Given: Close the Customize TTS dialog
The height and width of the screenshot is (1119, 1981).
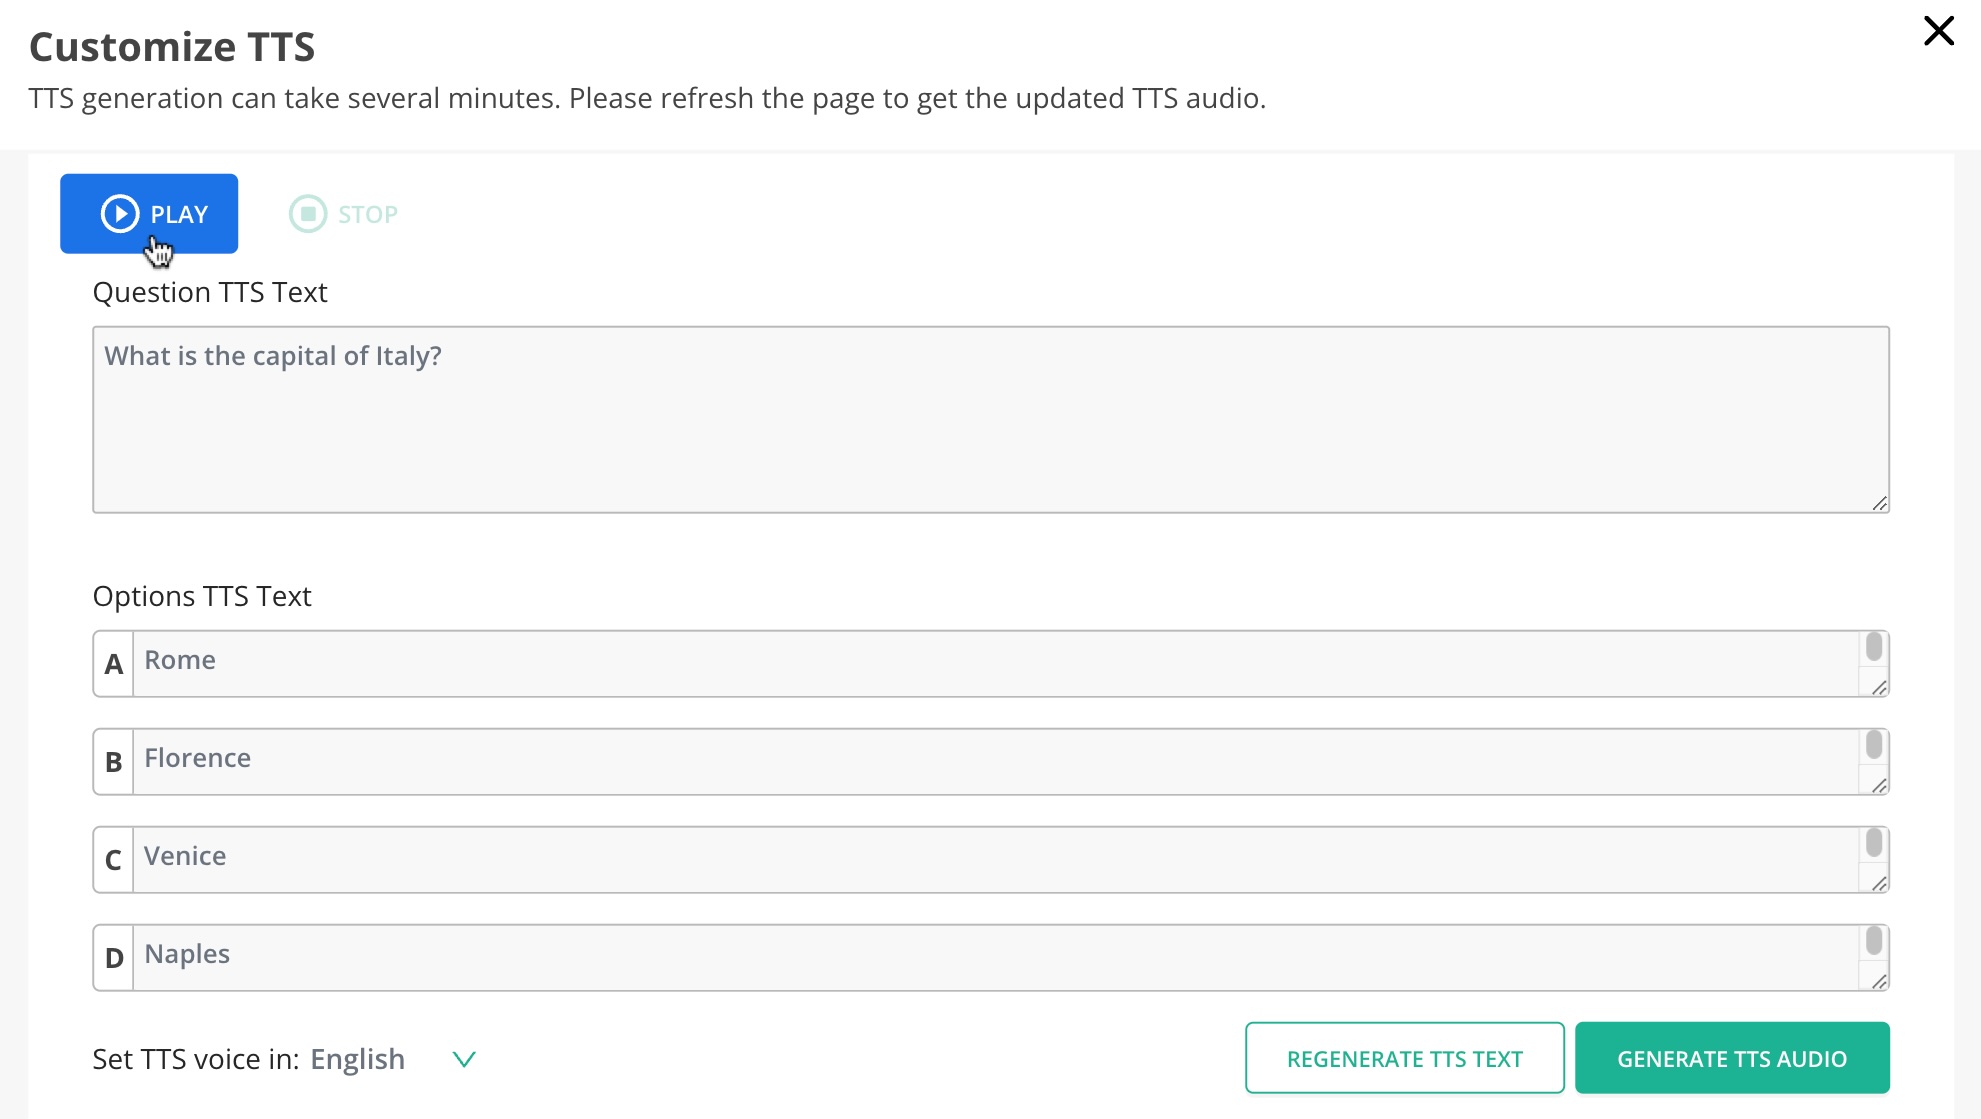Looking at the screenshot, I should pos(1938,31).
